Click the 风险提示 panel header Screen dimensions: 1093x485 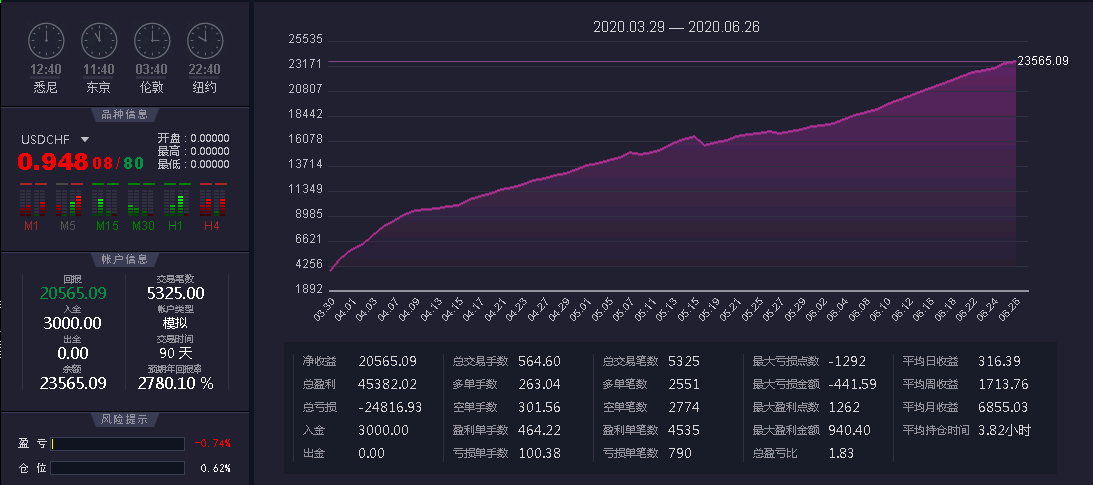(x=124, y=420)
